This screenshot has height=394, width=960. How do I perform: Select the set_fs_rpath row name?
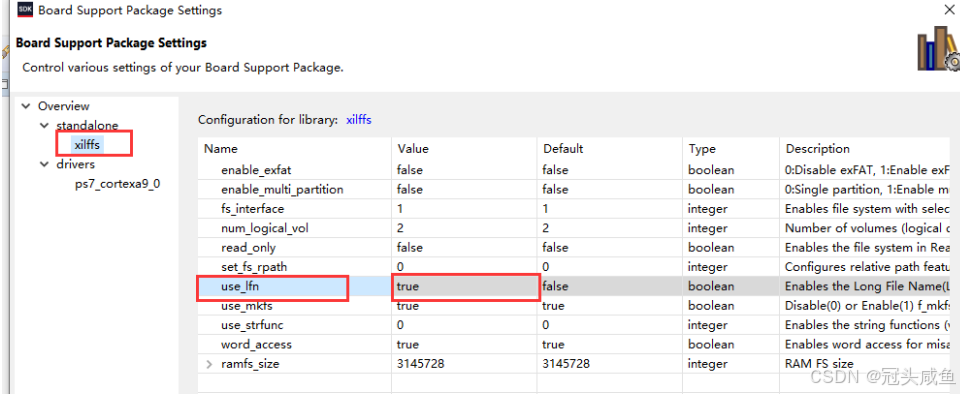click(254, 267)
